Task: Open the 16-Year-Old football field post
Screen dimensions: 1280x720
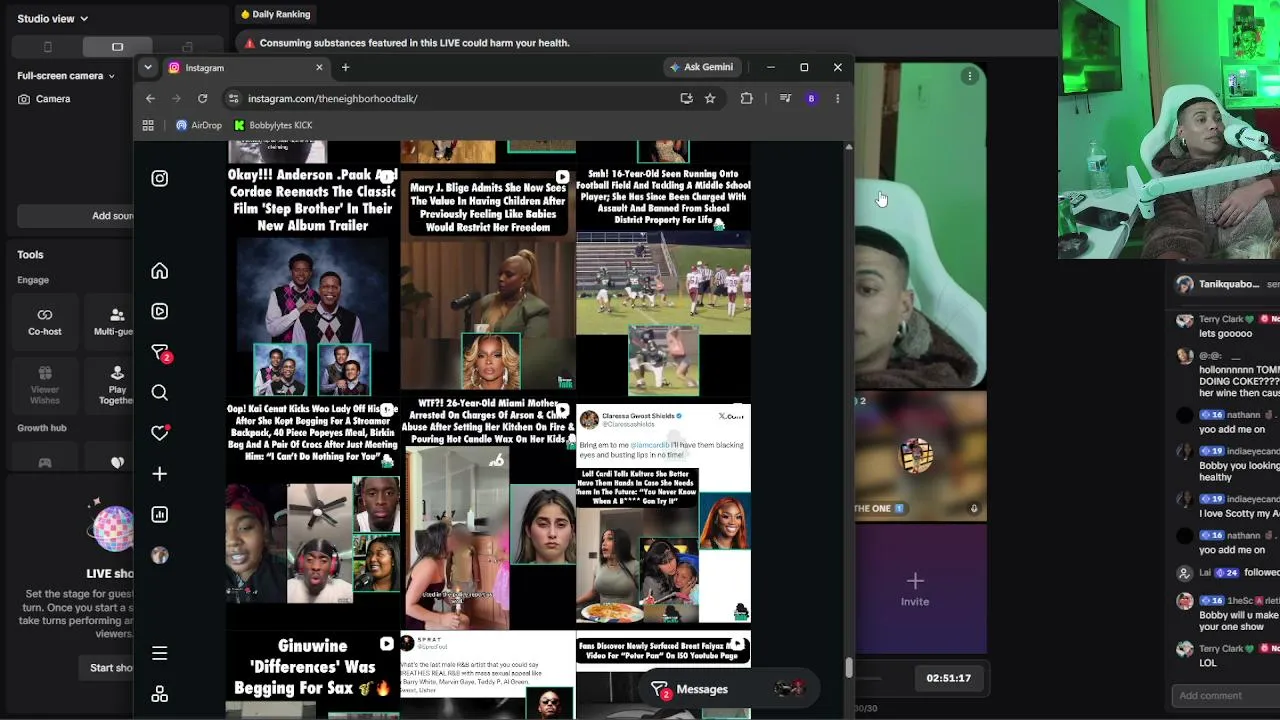Action: click(663, 280)
